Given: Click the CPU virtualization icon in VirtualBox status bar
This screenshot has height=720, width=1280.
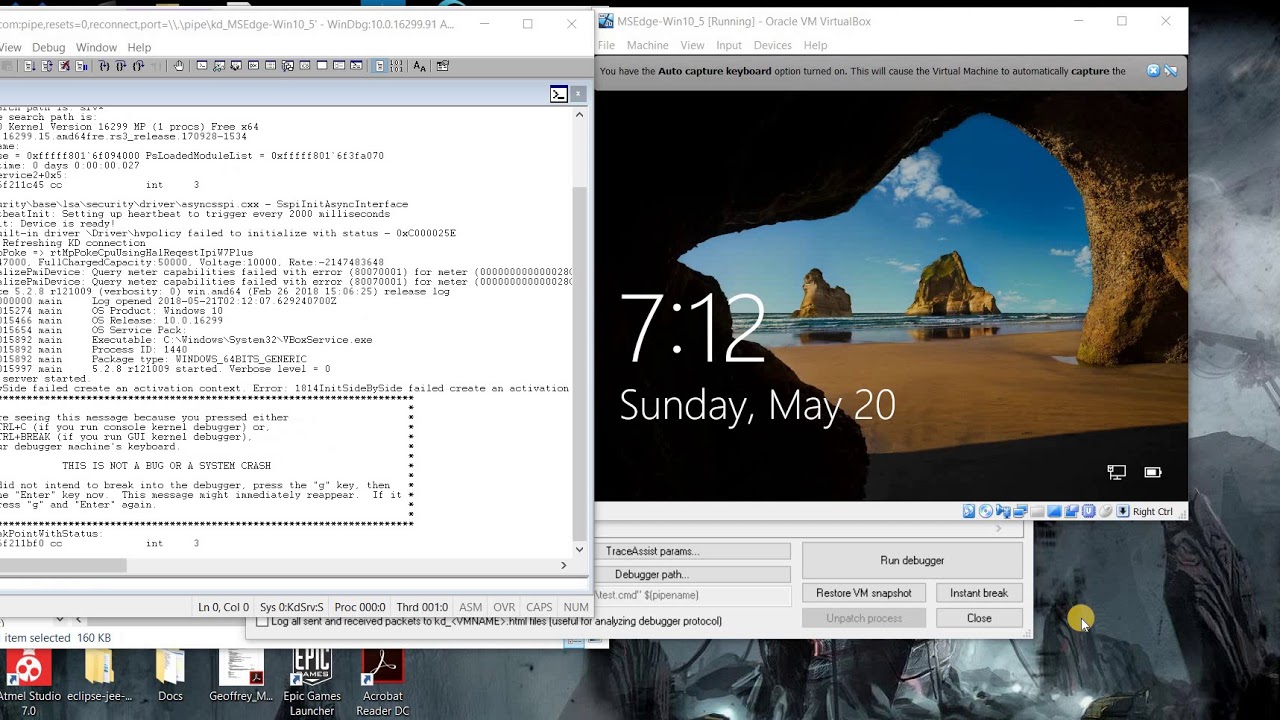Looking at the screenshot, I should [x=1089, y=511].
